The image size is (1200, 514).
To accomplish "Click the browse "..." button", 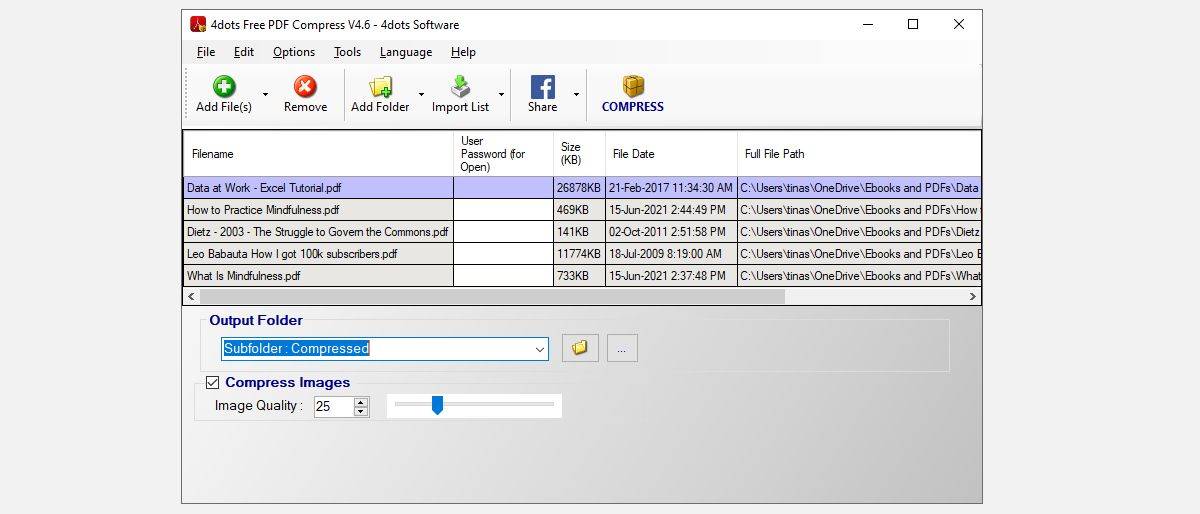I will click(x=621, y=348).
